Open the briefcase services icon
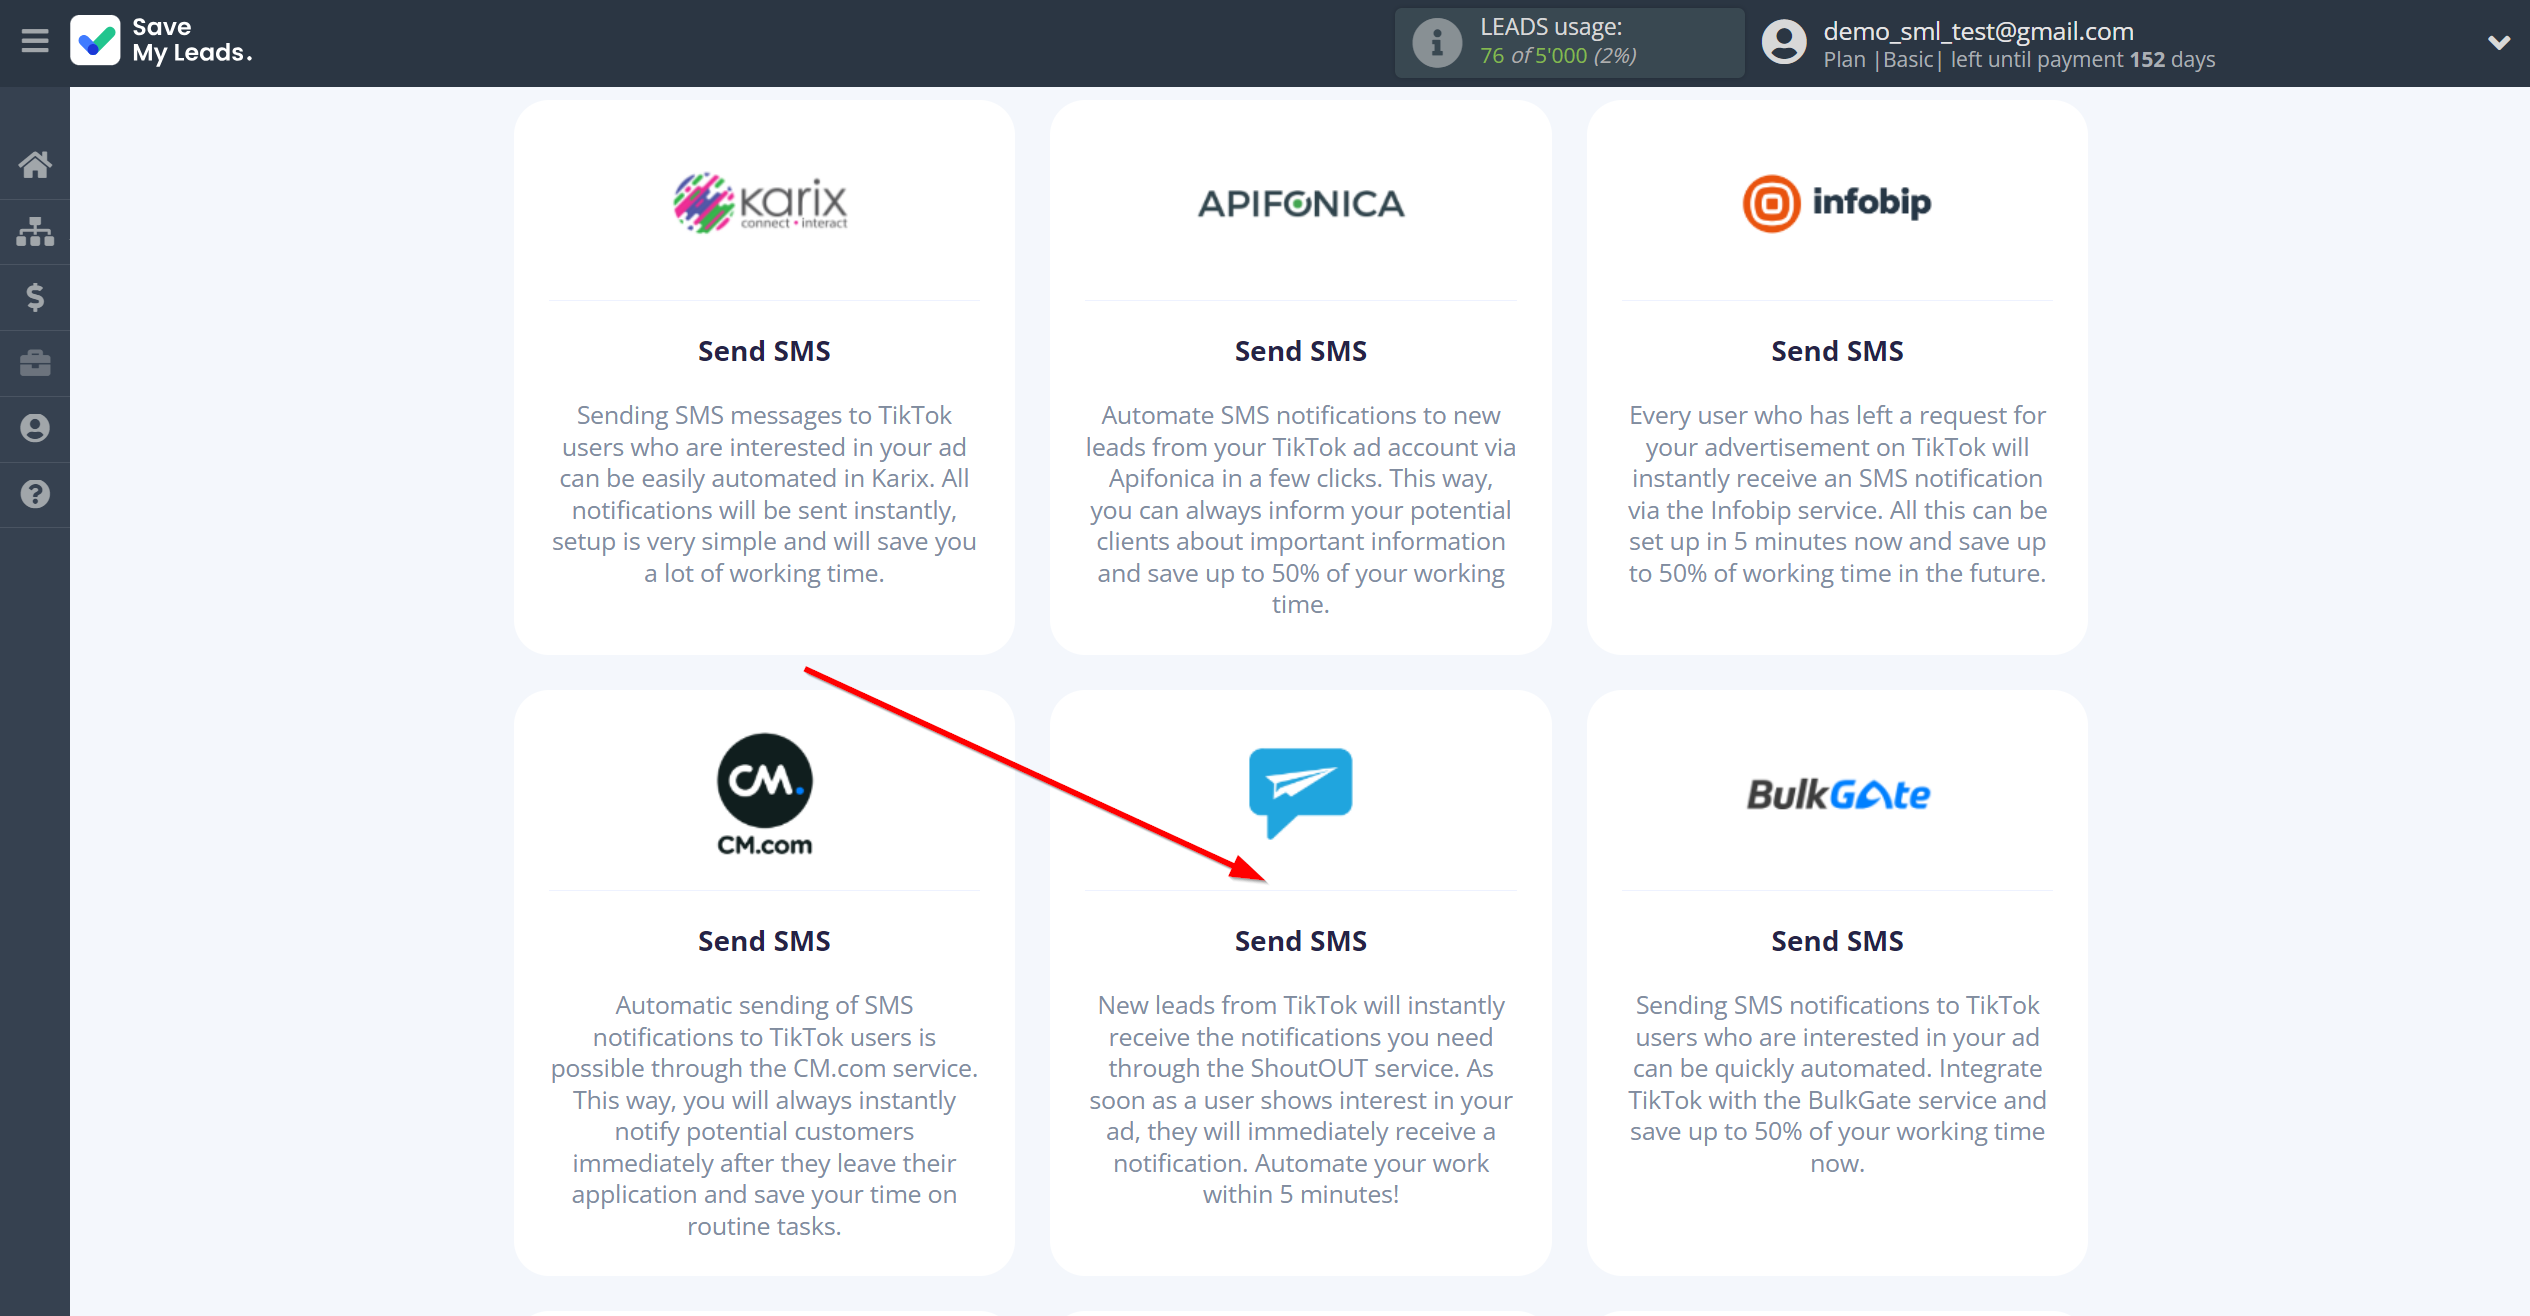 (x=35, y=362)
